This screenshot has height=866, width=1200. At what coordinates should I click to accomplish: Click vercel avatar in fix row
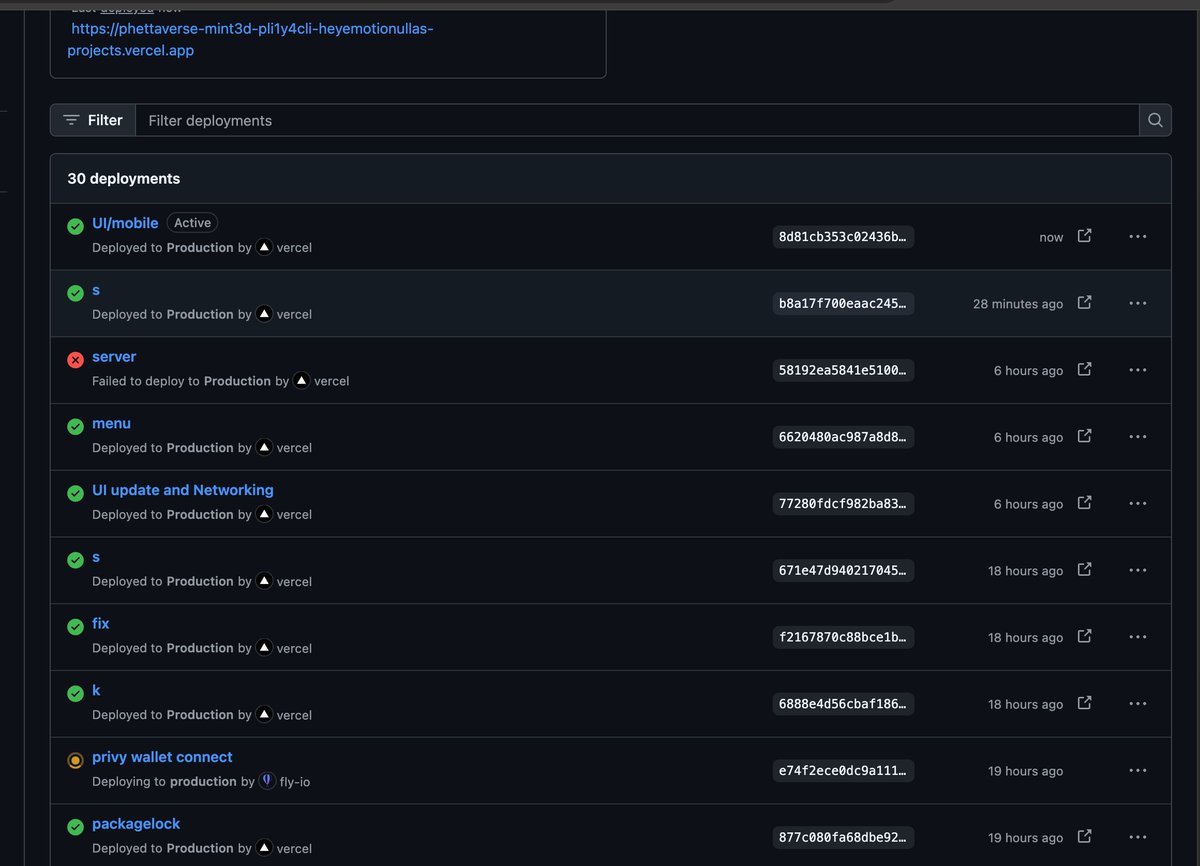264,648
